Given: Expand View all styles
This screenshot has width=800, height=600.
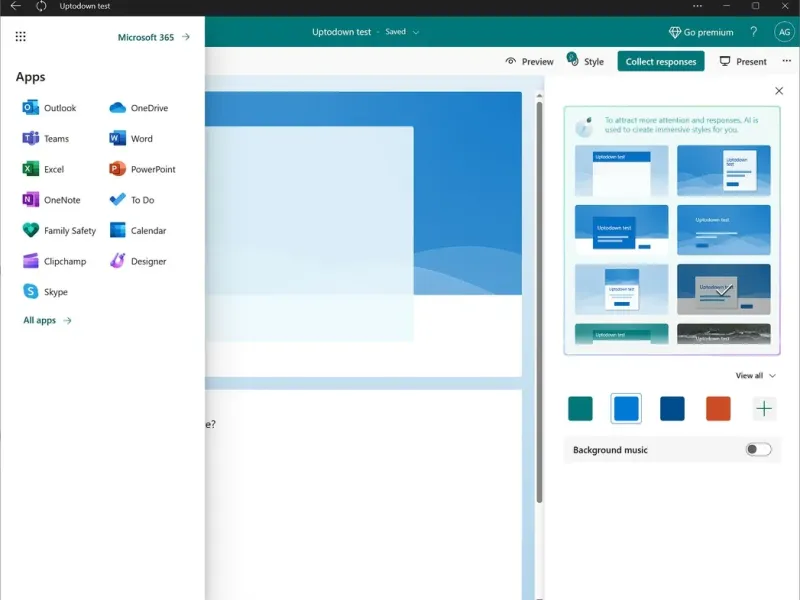Looking at the screenshot, I should point(756,376).
